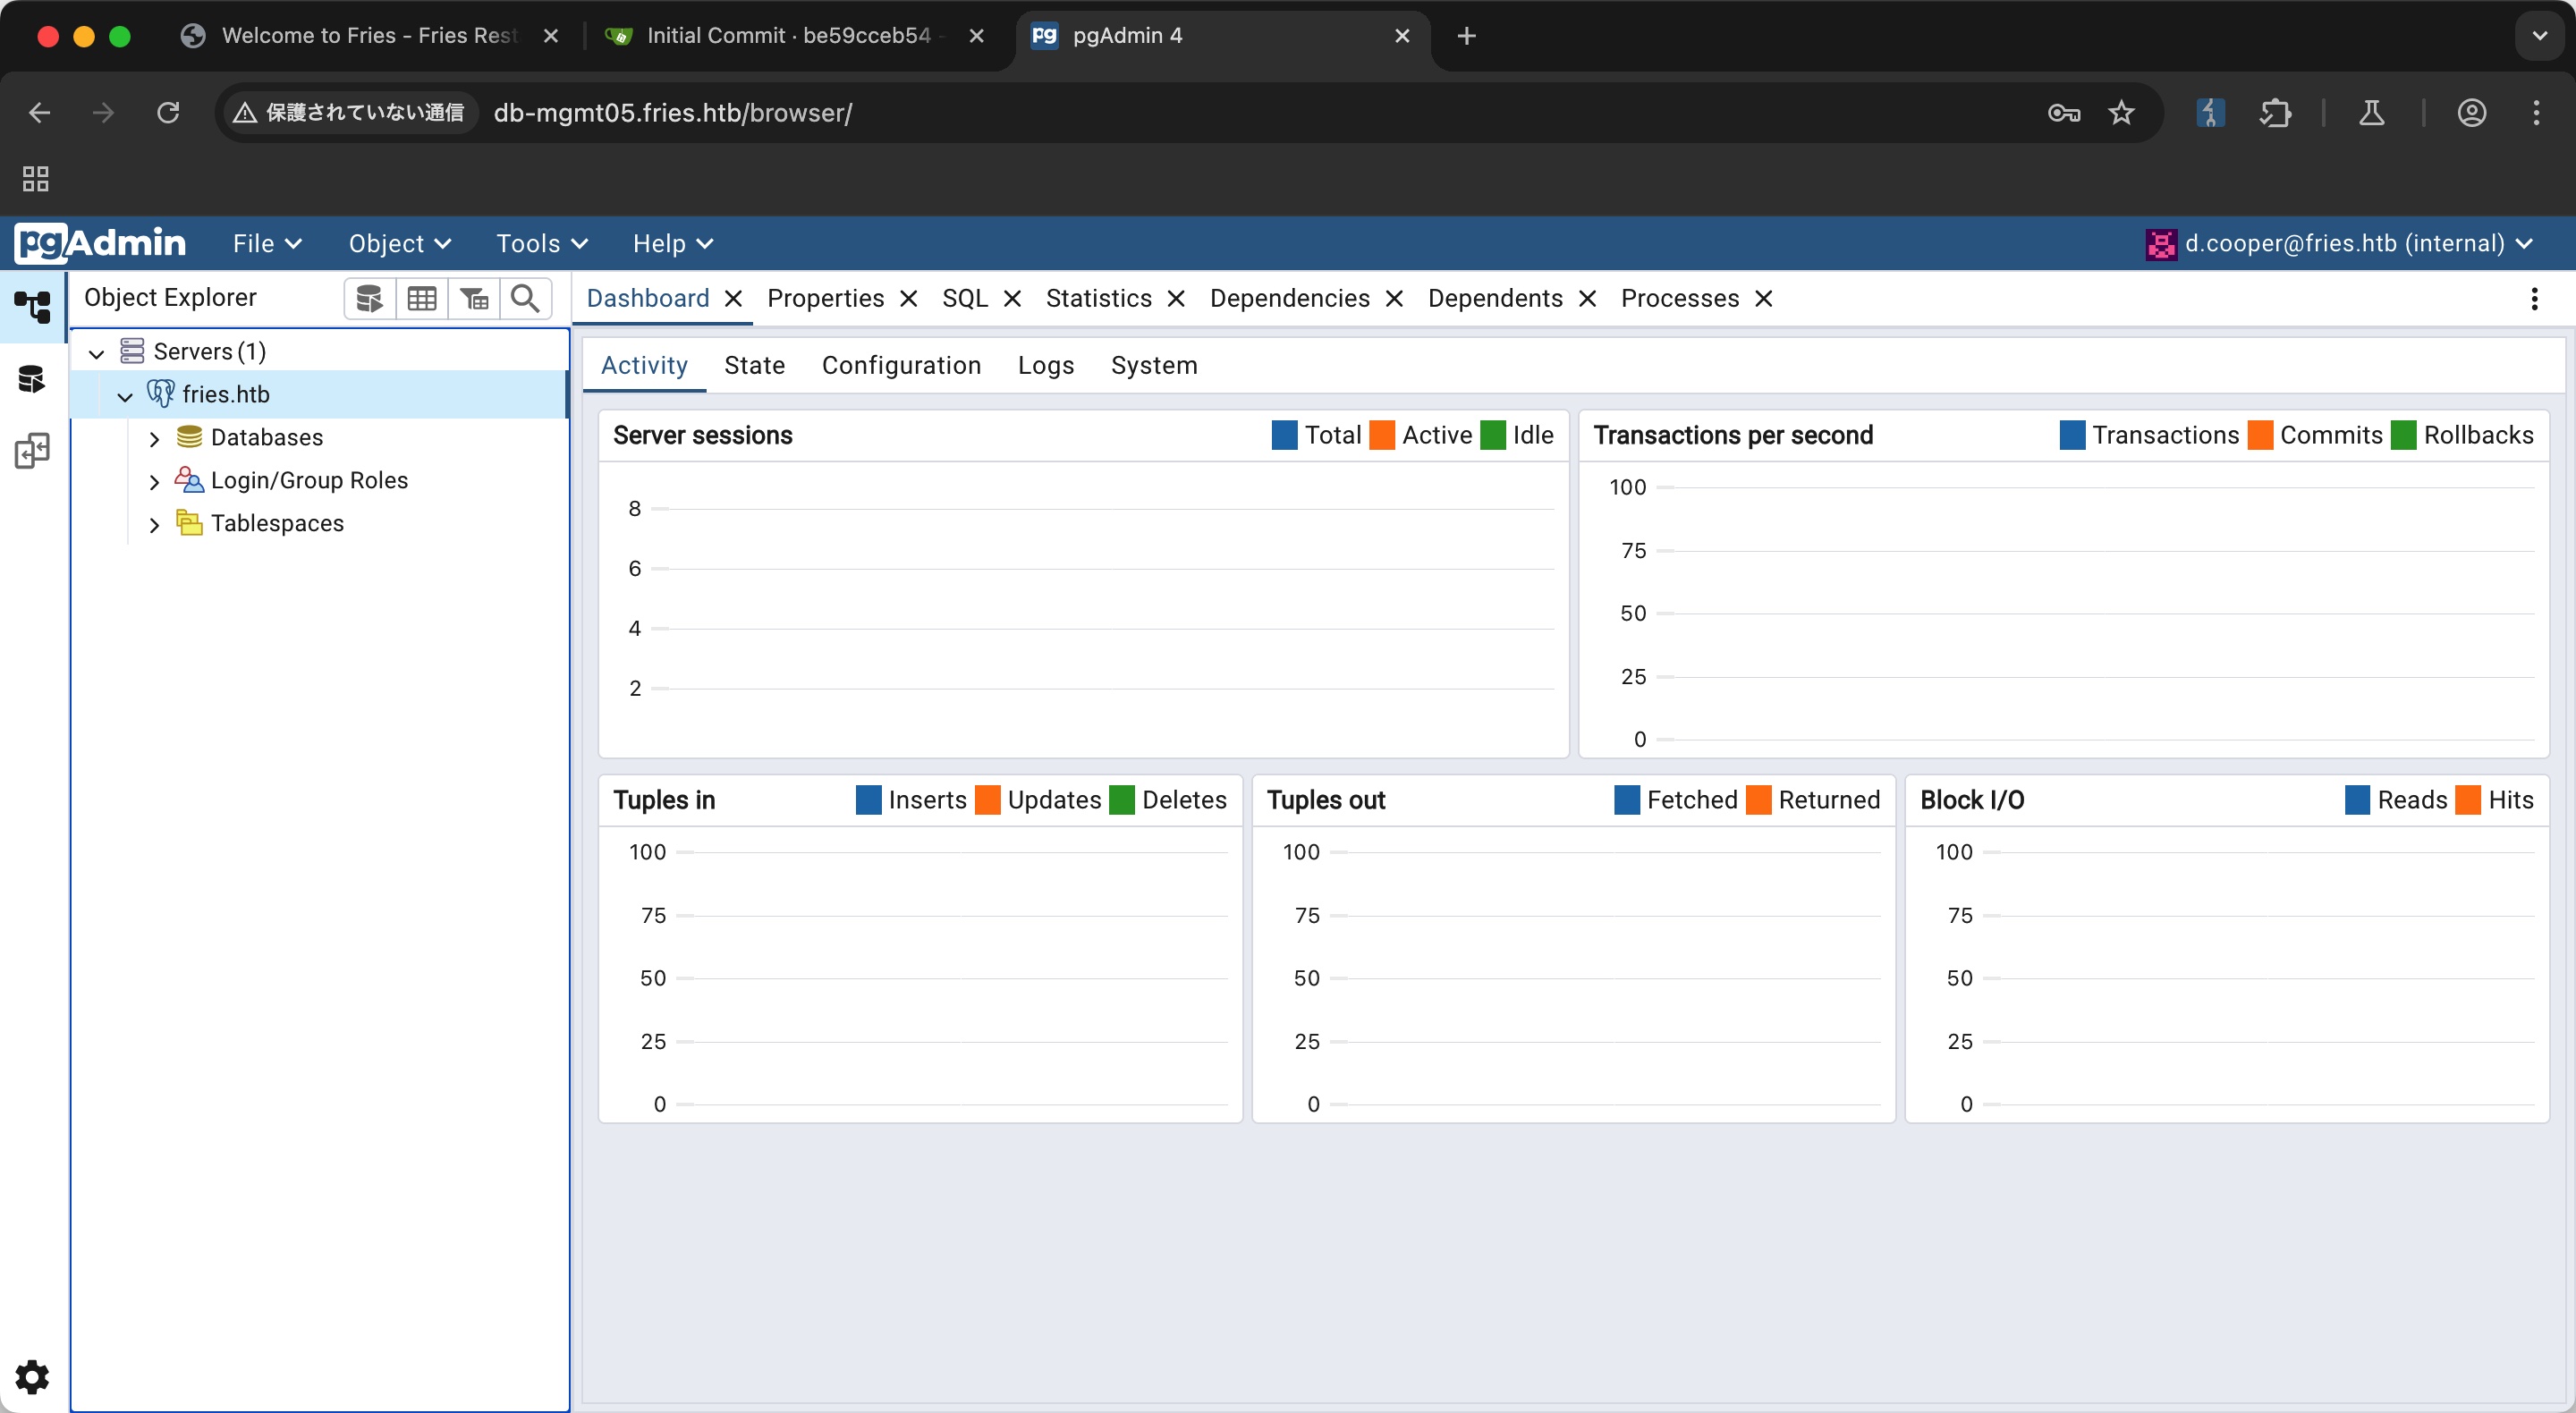Click the Login/Group Roles icon
Image resolution: width=2576 pixels, height=1413 pixels.
click(189, 480)
